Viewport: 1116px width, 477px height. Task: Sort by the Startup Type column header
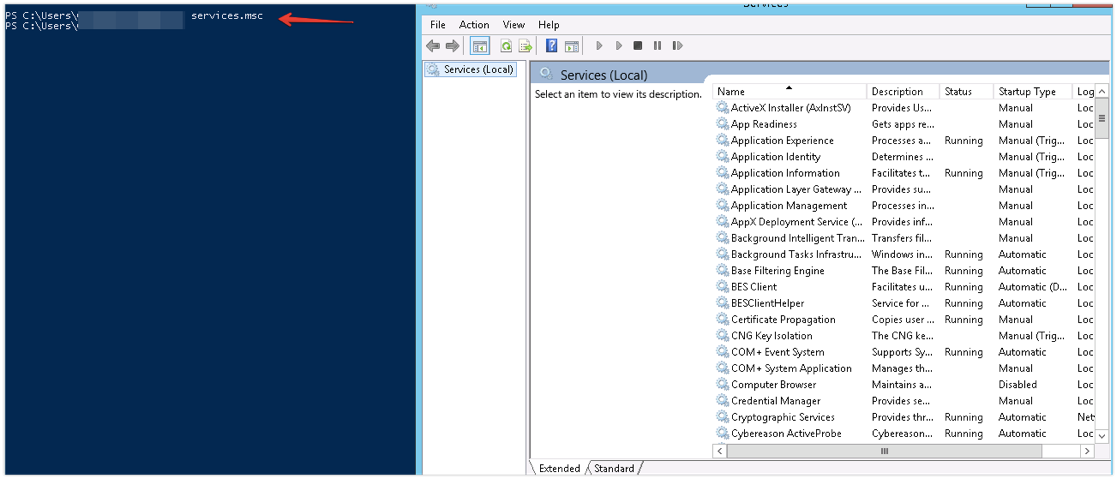coord(1033,91)
